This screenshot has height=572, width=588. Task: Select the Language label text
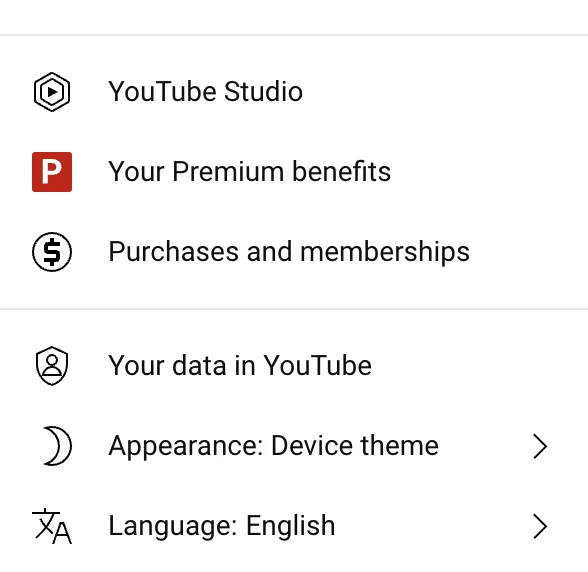[x=172, y=527]
